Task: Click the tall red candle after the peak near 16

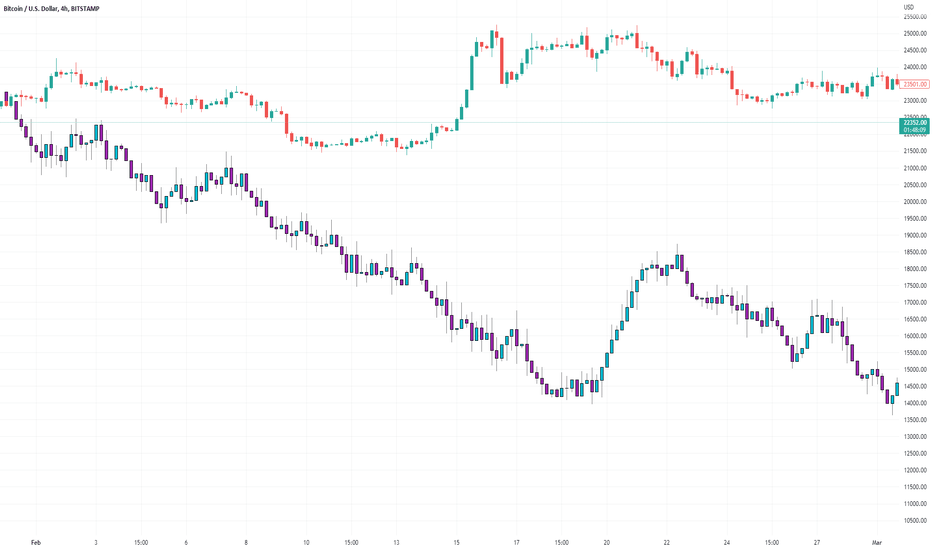Action: 502,61
